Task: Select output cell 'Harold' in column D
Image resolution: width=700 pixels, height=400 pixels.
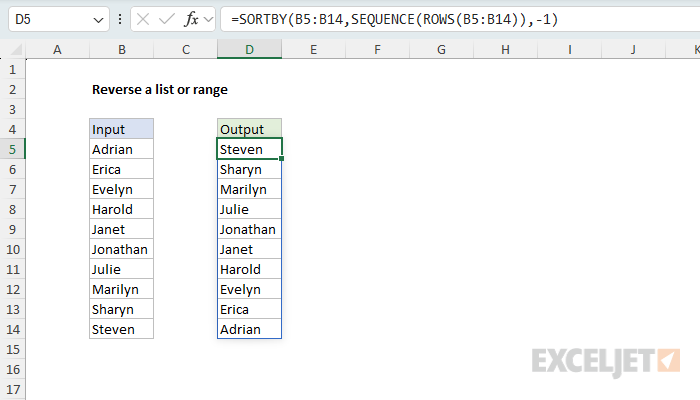Action: (x=250, y=269)
